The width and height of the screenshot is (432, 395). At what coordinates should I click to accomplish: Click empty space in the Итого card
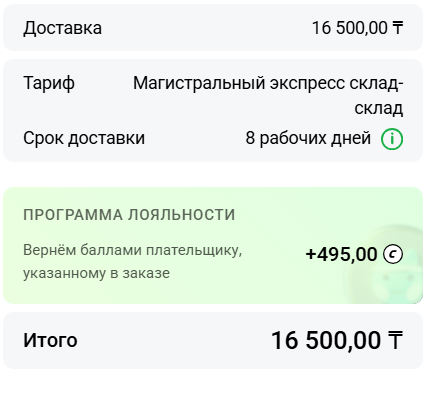pos(173,341)
